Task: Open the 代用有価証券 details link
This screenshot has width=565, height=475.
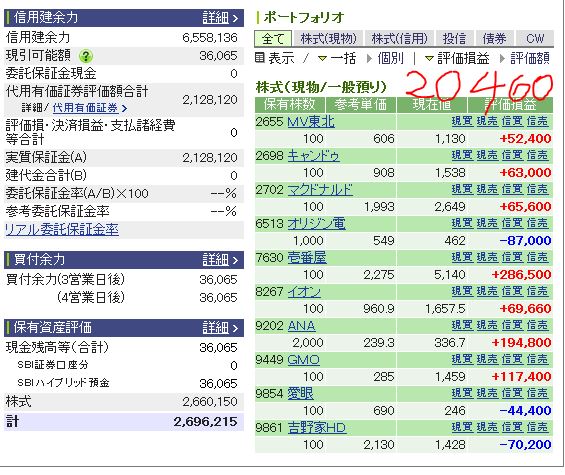Action: (x=89, y=108)
